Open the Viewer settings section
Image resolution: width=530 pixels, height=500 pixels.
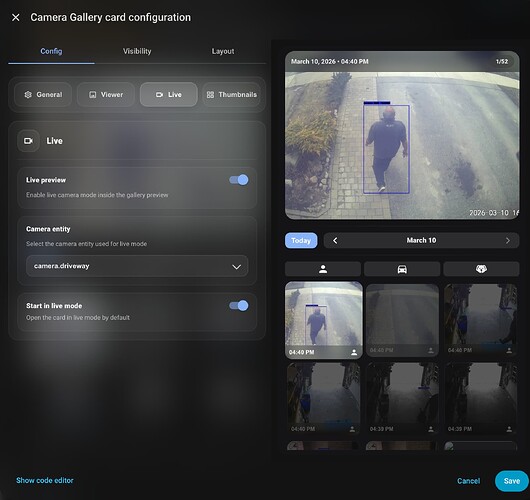click(x=106, y=95)
